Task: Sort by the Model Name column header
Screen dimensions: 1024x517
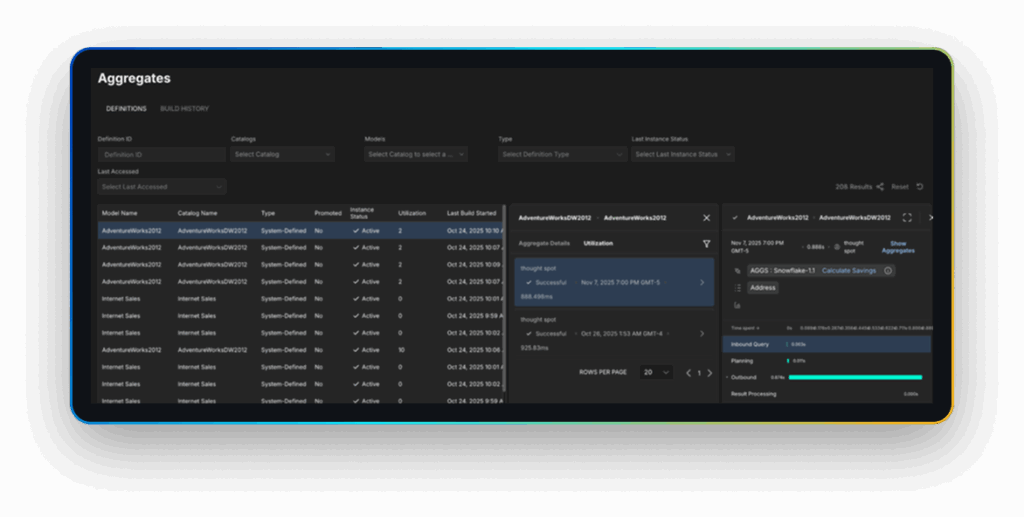Action: coord(120,213)
